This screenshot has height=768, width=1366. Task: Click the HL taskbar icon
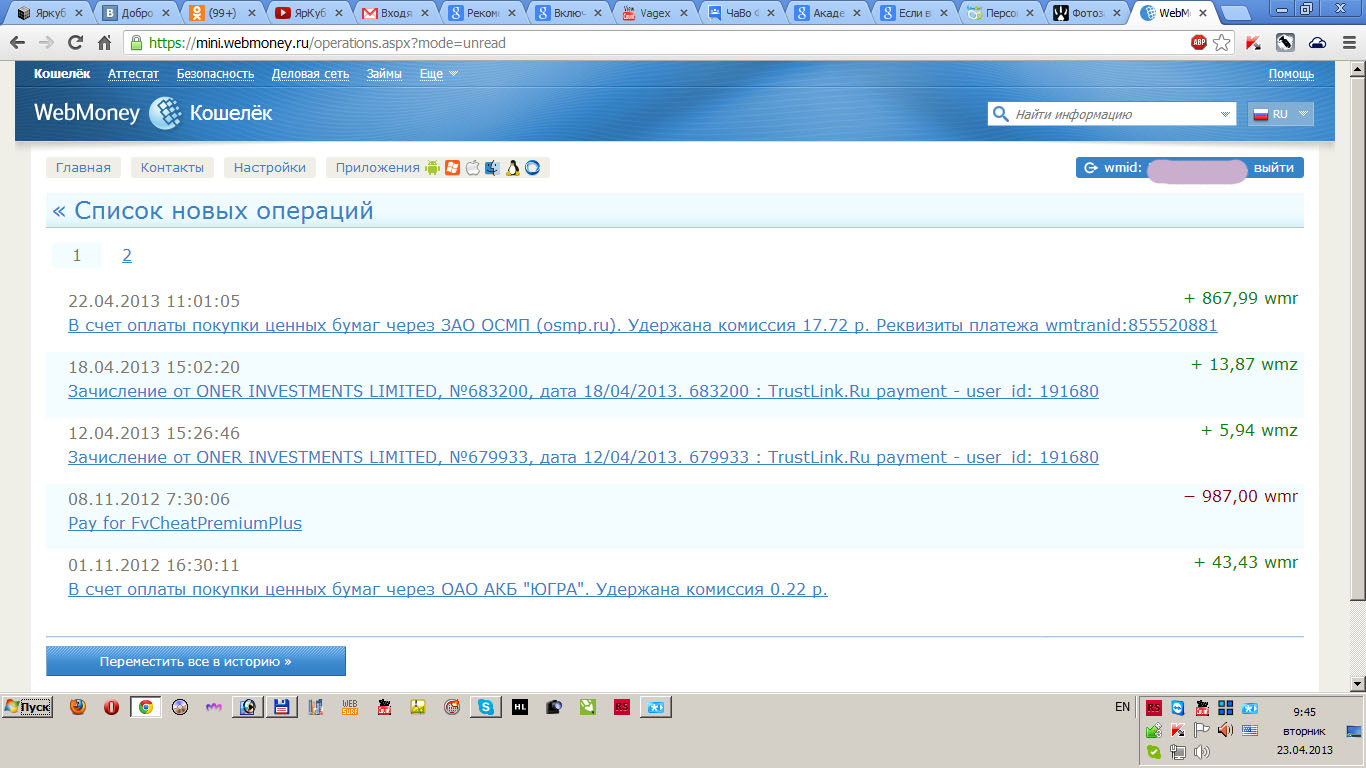[520, 707]
